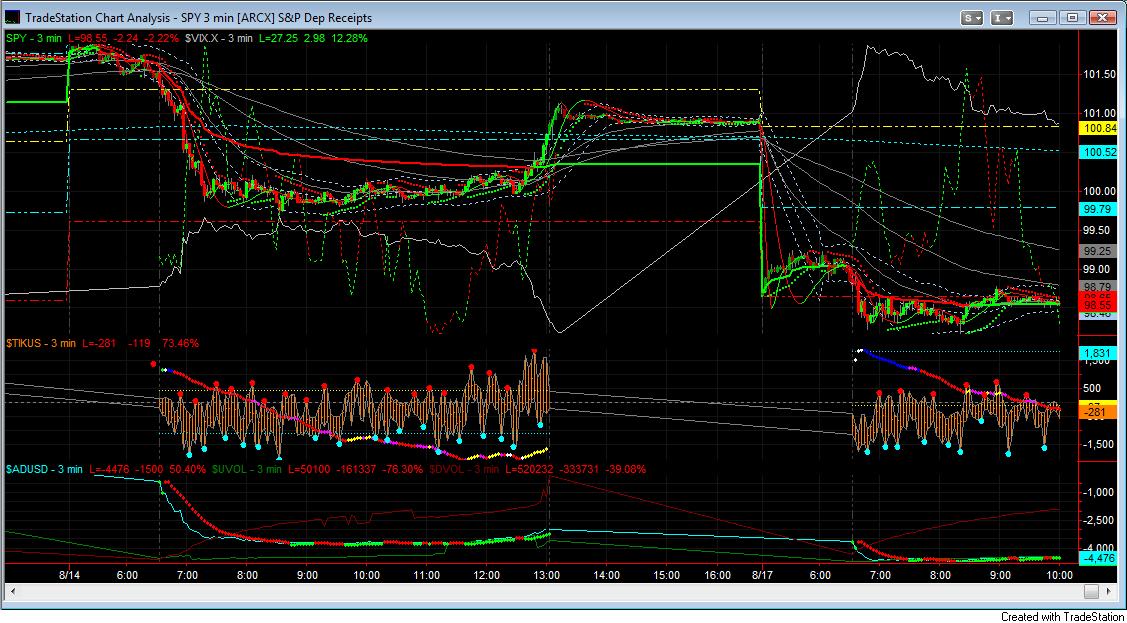Click the -2,500 scale label in bottom subgraph
Image resolution: width=1127 pixels, height=623 pixels.
point(1098,520)
